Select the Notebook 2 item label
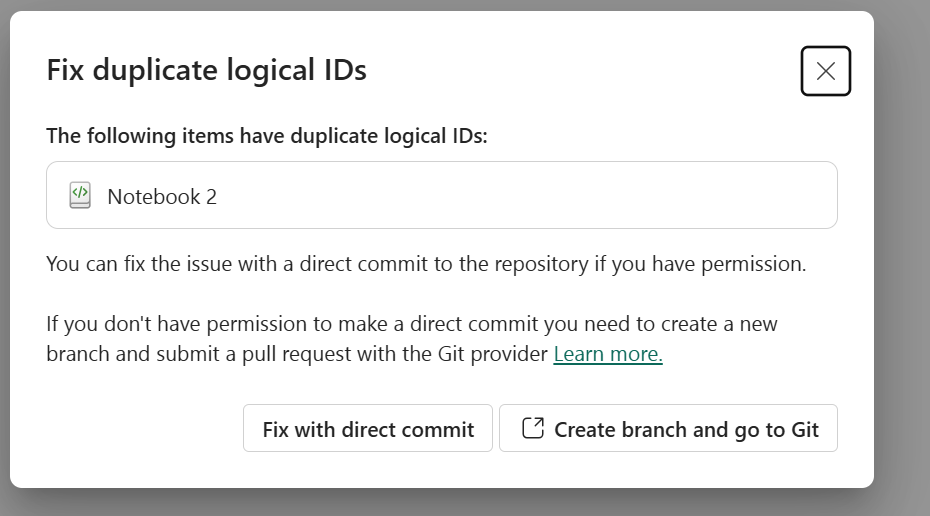The image size is (930, 516). click(162, 197)
